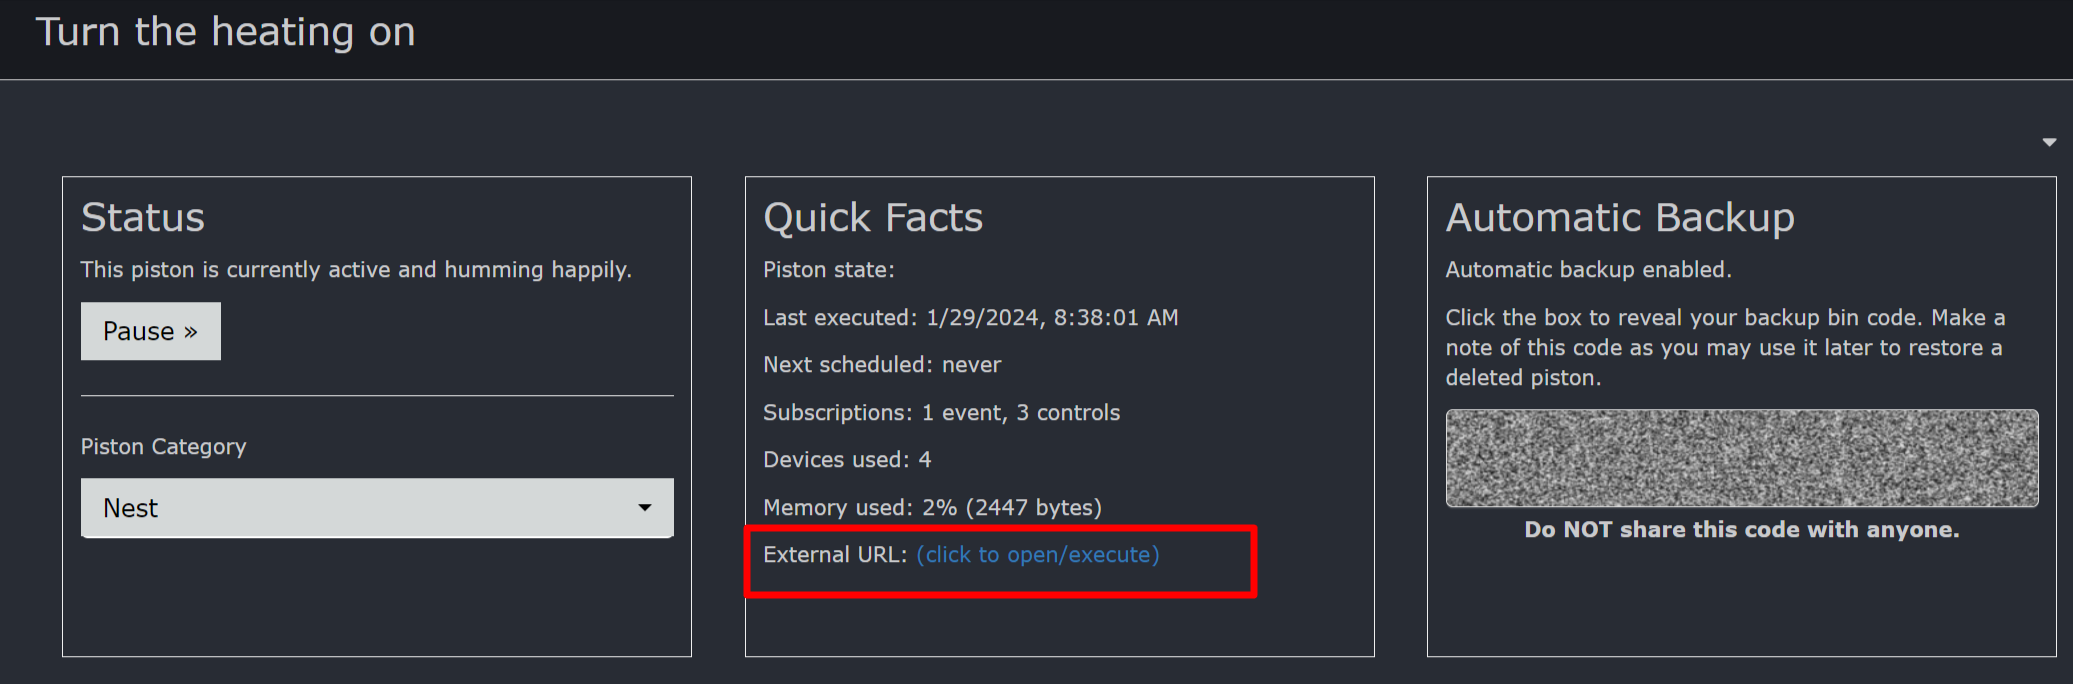Expand the small caret at top right
This screenshot has width=2073, height=684.
coord(2049,142)
